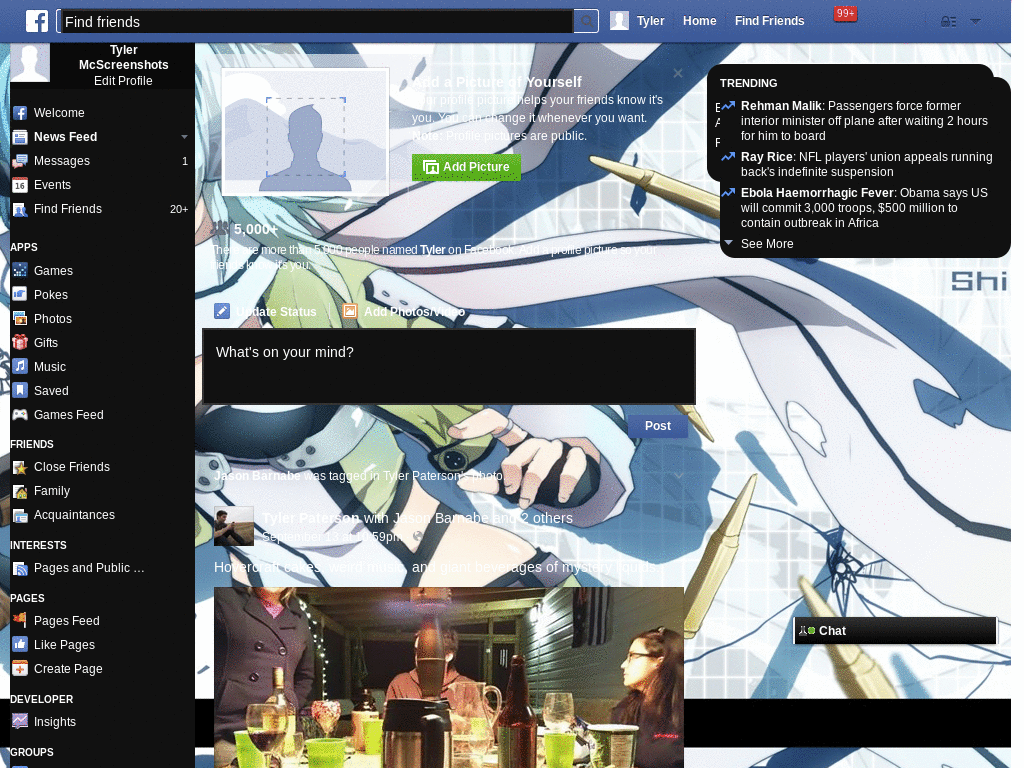The image size is (1024, 768).
Task: Click the blank profile picture placeholder
Action: [x=305, y=131]
